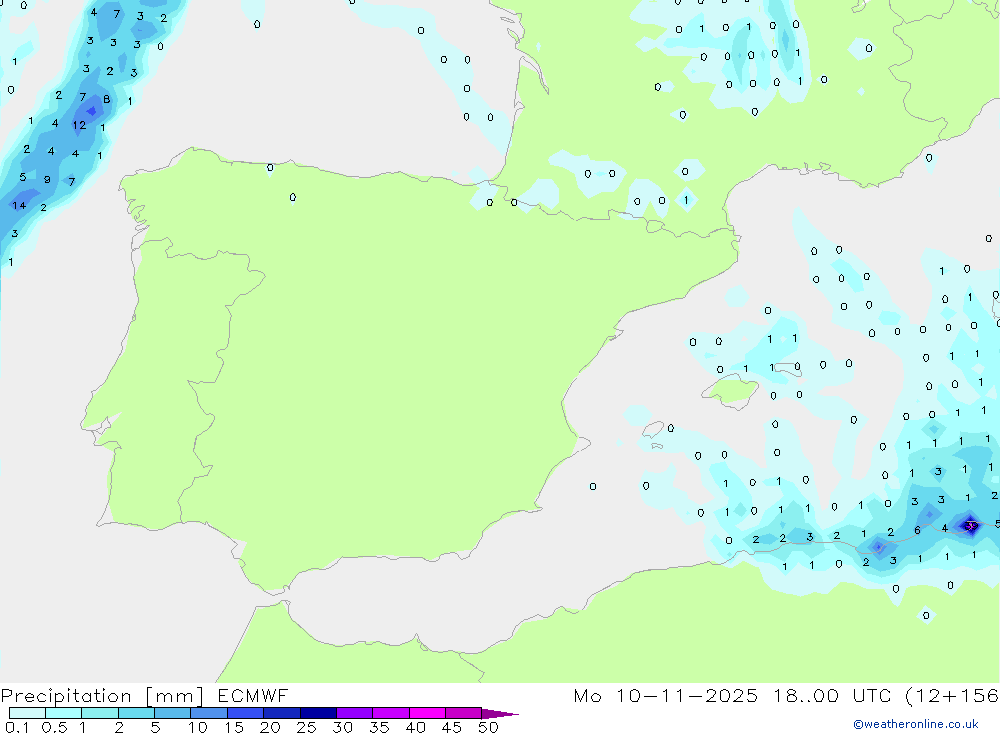Click the legend swatch between 20 and 25
1000x733 pixels.
(282, 713)
